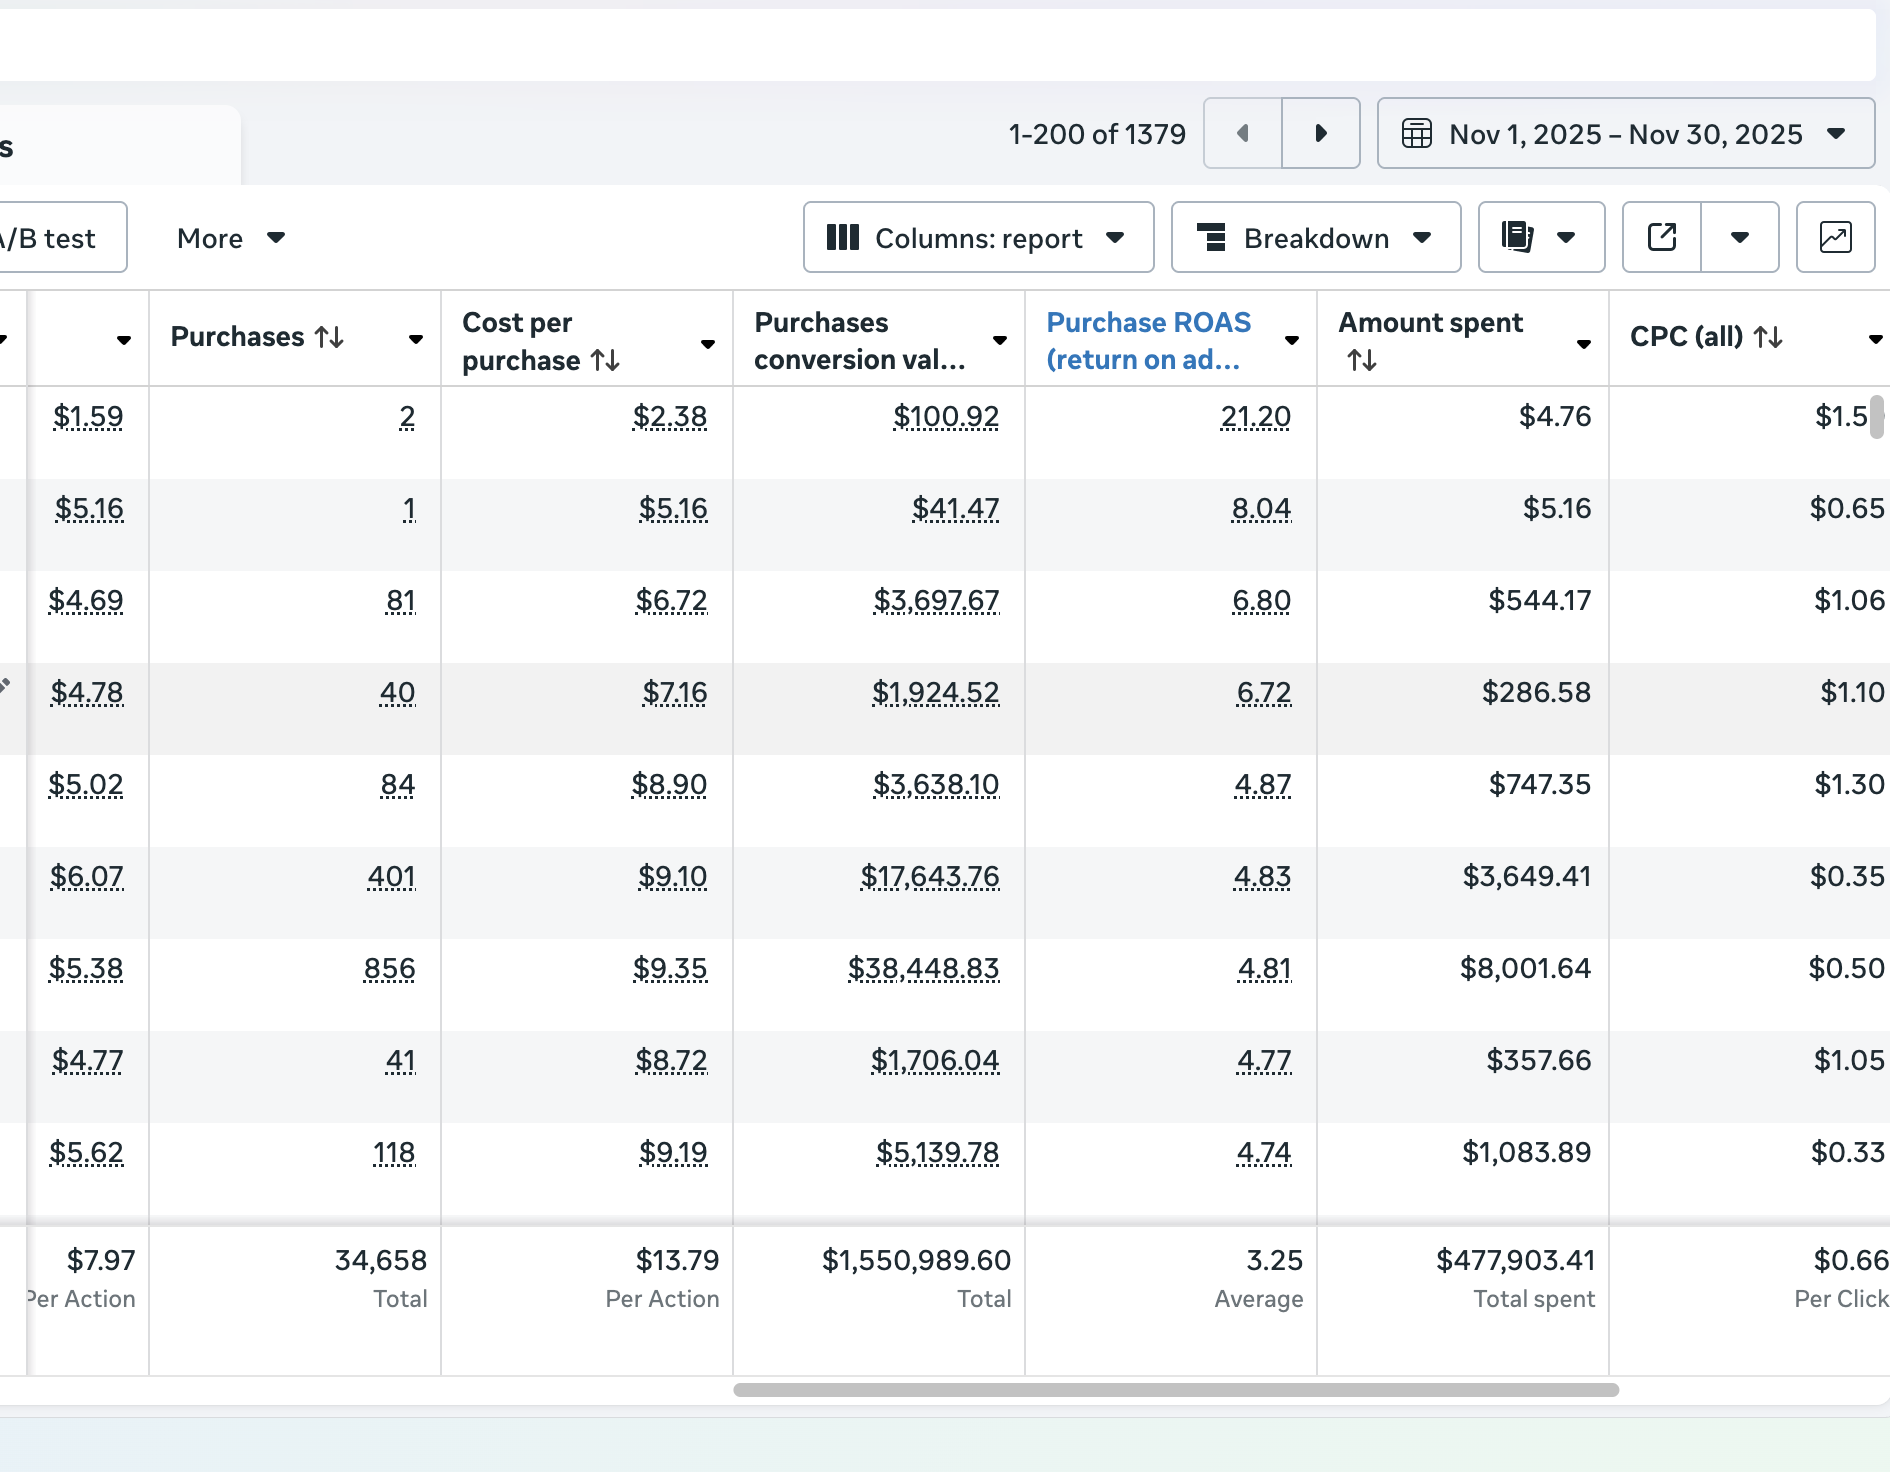Go to the next results page
Viewport: 1890px width, 1472px height.
coord(1321,133)
